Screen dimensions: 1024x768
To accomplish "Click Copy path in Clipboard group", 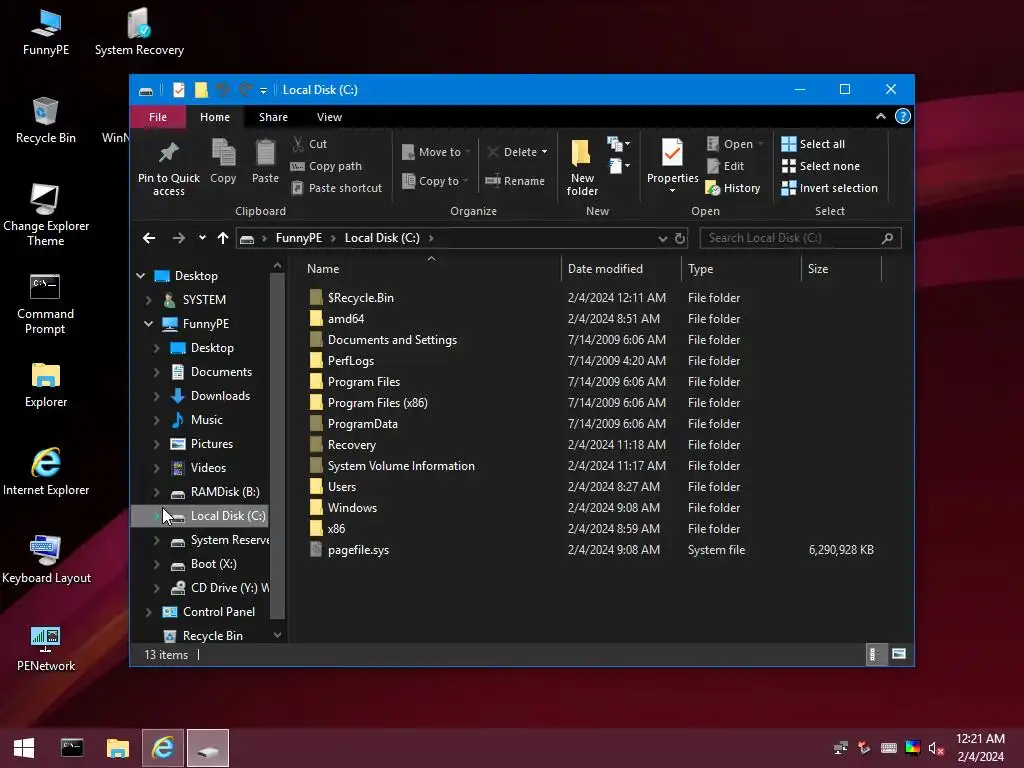I will (x=326, y=166).
